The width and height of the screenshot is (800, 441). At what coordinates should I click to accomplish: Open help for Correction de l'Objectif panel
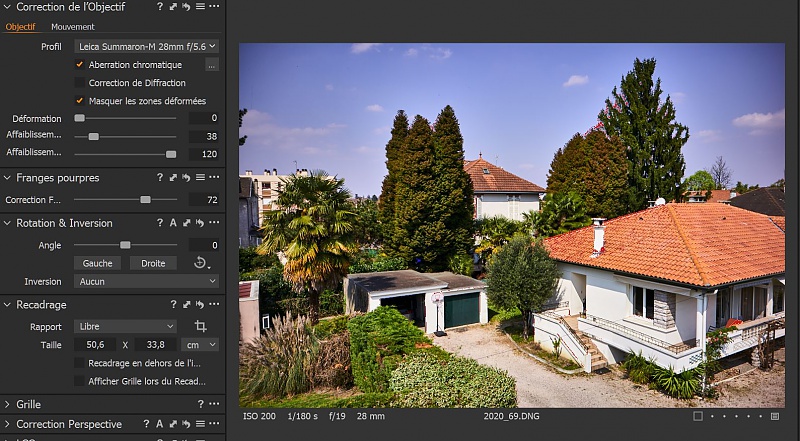[x=160, y=7]
